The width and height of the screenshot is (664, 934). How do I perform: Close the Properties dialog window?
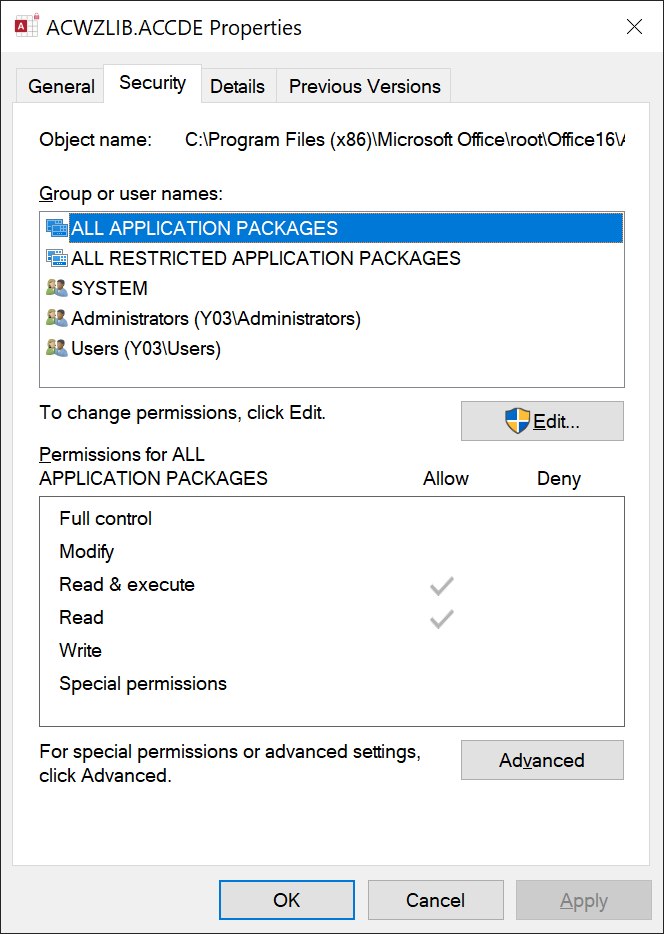(x=634, y=27)
